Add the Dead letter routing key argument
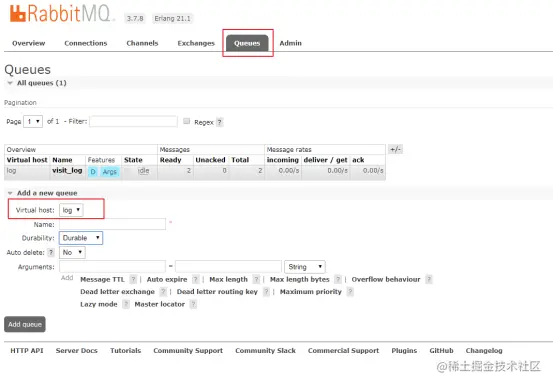Image resolution: width=553 pixels, height=385 pixels. [217, 292]
